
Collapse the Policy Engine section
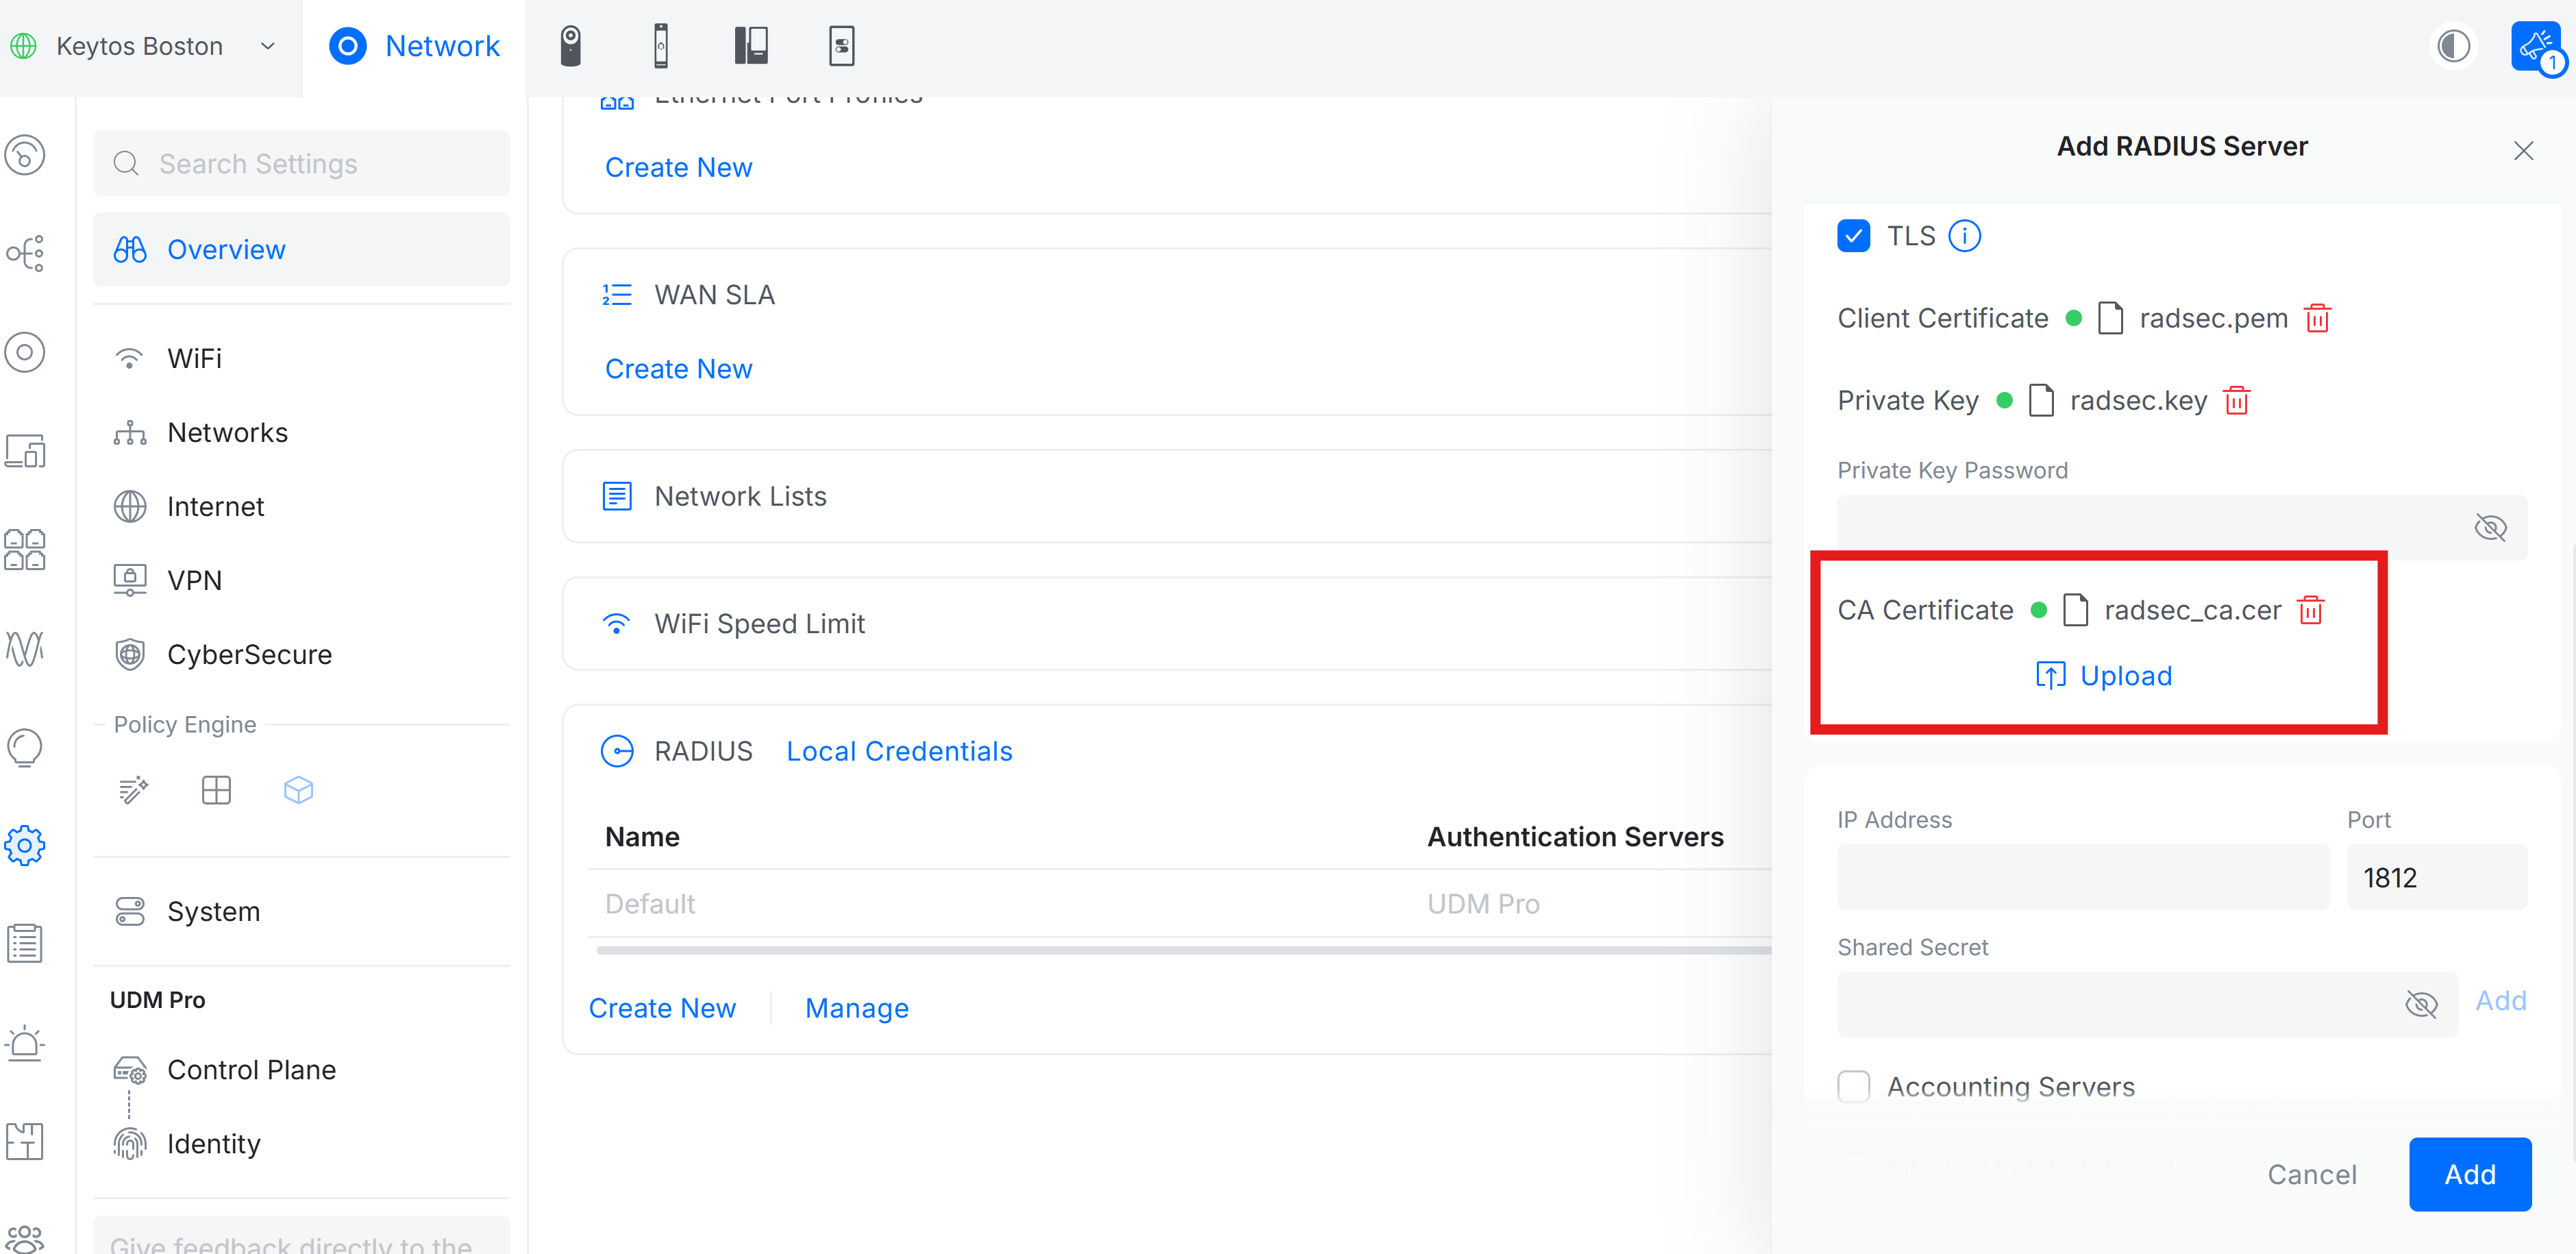(x=184, y=724)
